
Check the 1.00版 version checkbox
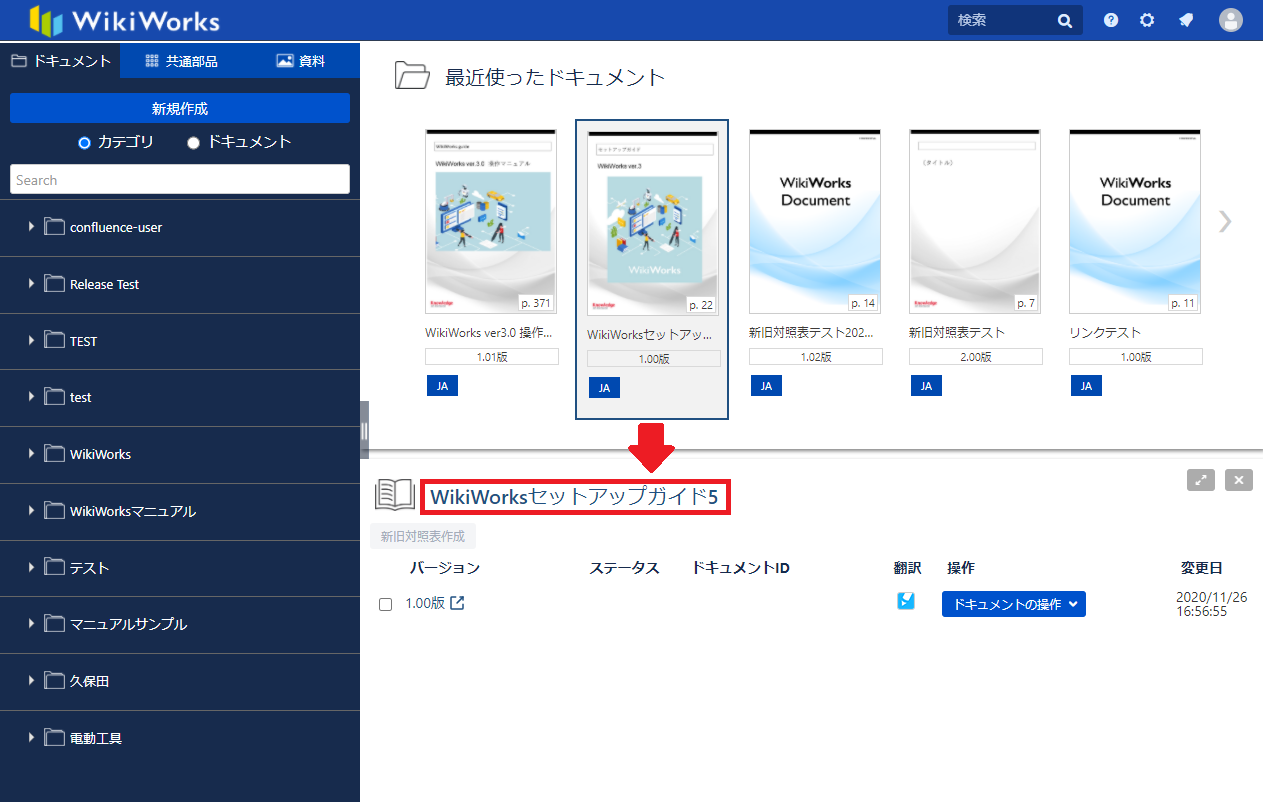point(385,604)
